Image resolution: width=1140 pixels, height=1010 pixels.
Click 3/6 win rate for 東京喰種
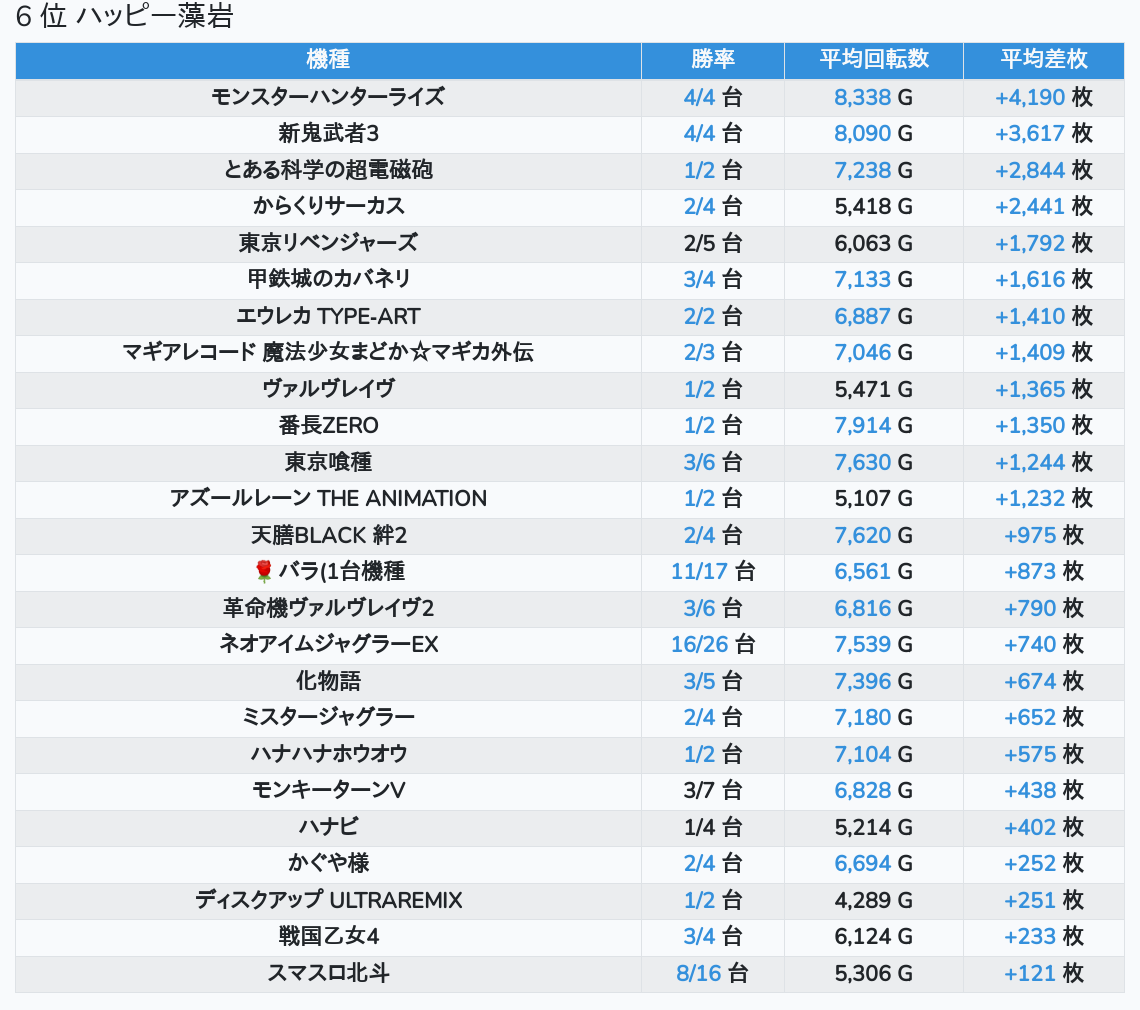coord(699,462)
